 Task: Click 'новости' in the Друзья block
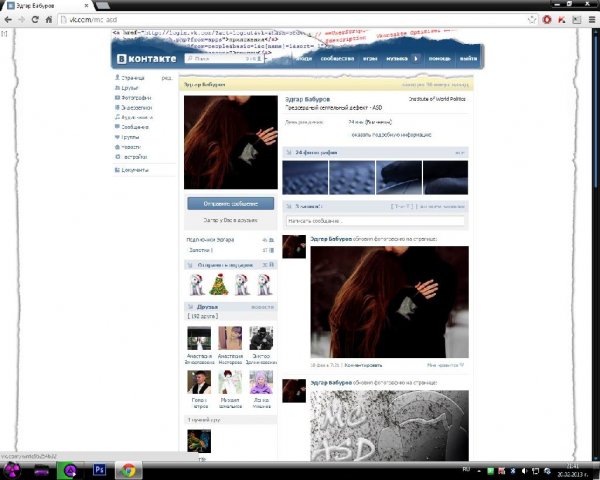tap(262, 307)
